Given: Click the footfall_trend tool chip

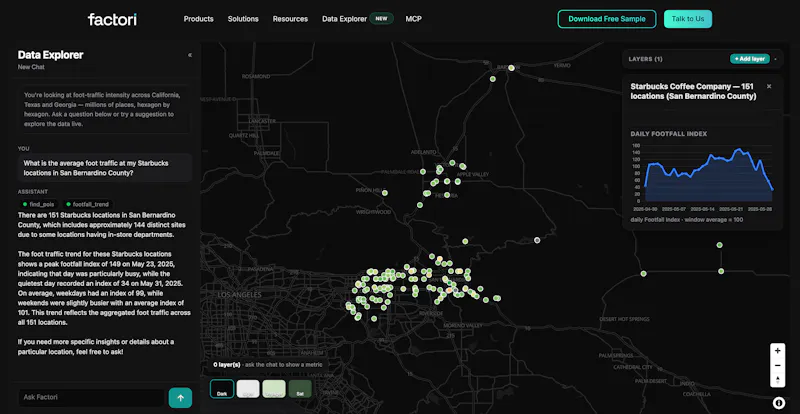Looking at the screenshot, I should pyautogui.click(x=87, y=204).
